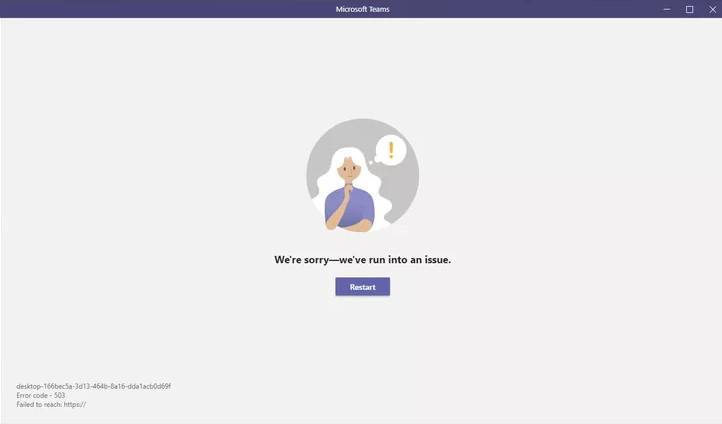
Task: Click the word "issue" in heading
Action: [437, 260]
